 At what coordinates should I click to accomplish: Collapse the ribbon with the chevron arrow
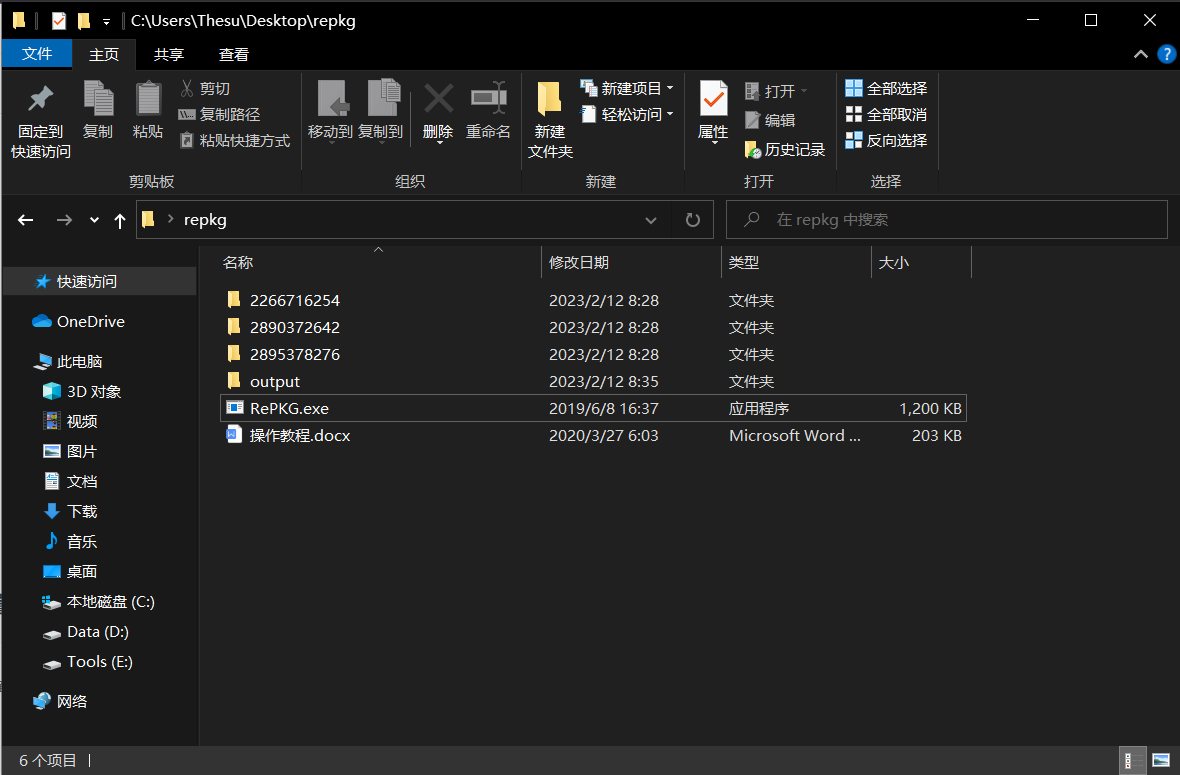[1141, 54]
